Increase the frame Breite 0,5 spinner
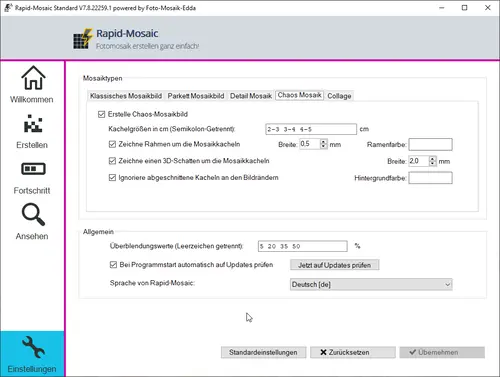This screenshot has width=500, height=377. pos(323,141)
